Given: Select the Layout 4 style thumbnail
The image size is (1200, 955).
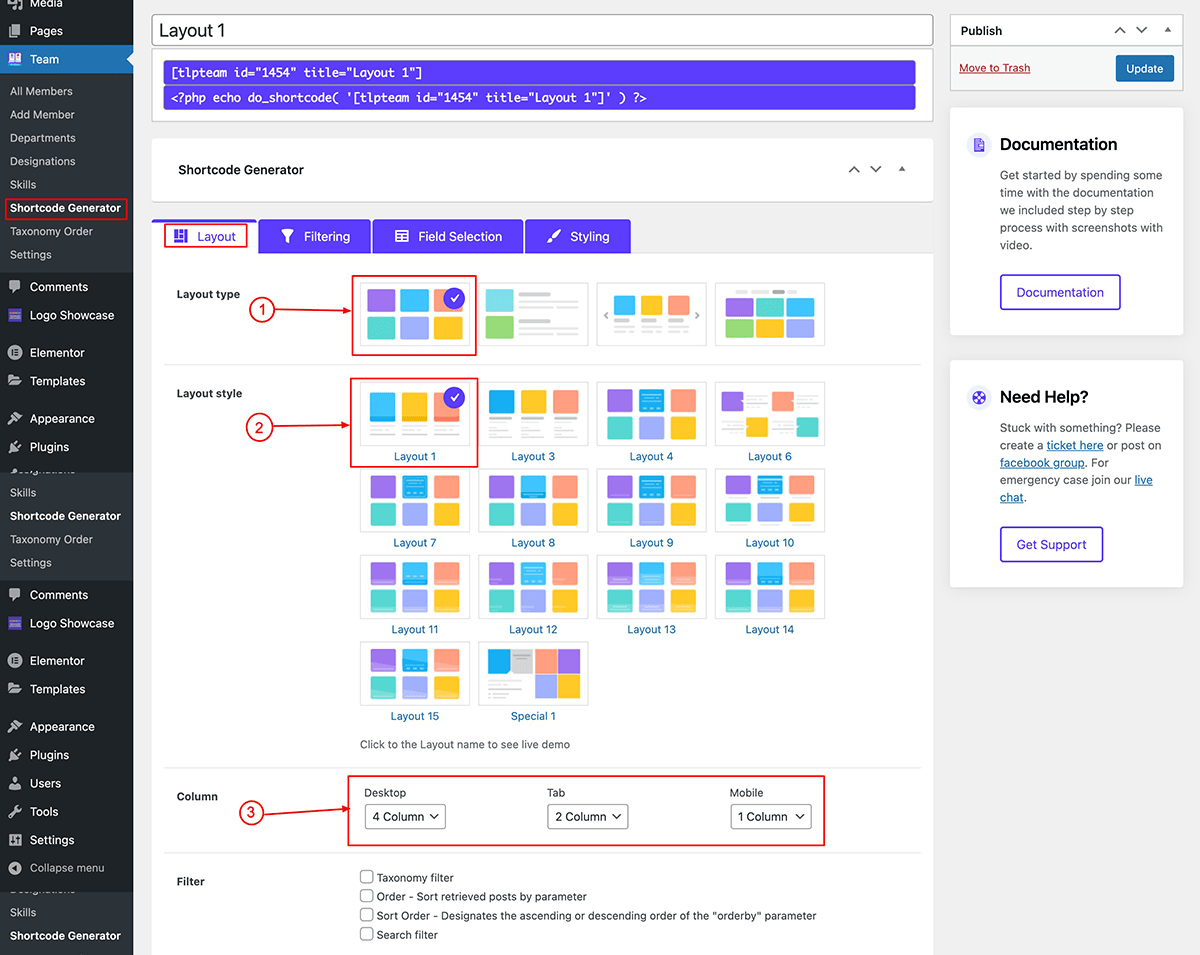Looking at the screenshot, I should coord(652,414).
